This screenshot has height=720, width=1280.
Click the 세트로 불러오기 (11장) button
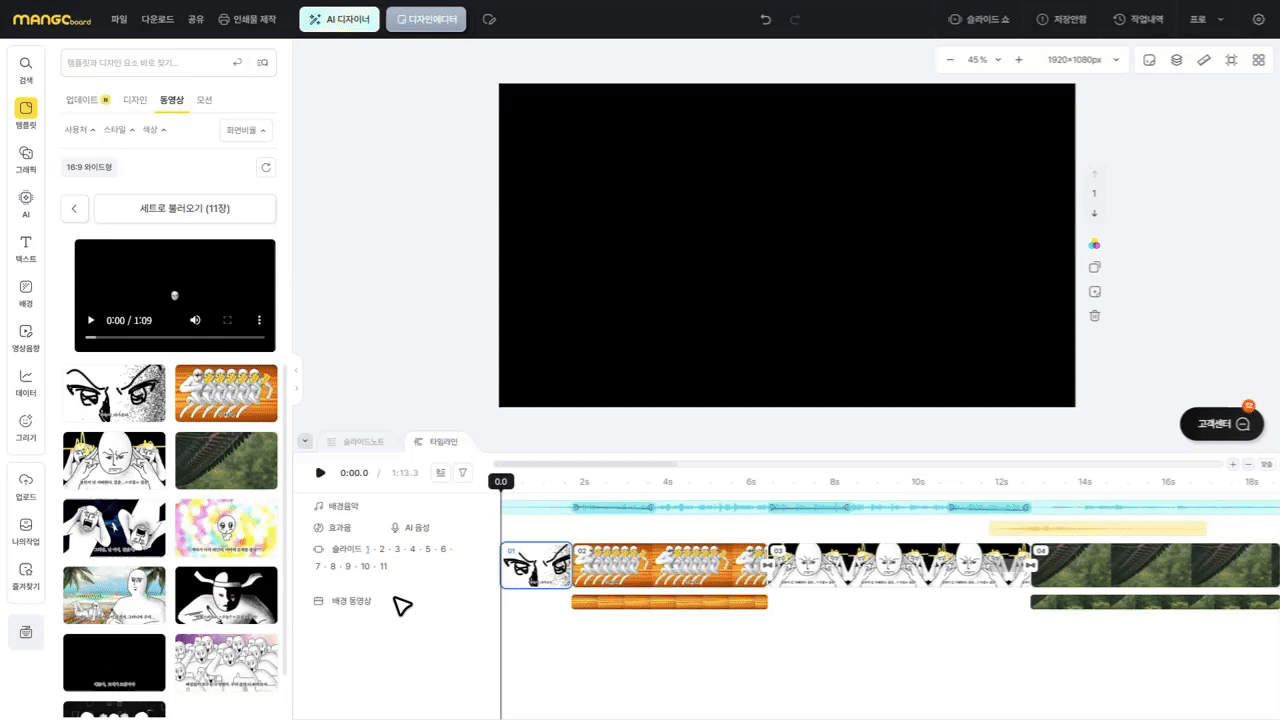pos(185,209)
